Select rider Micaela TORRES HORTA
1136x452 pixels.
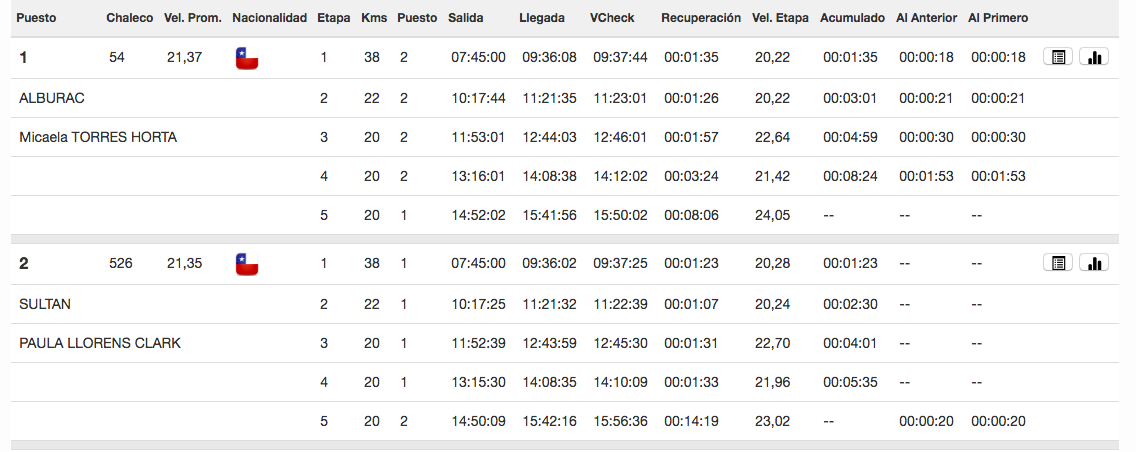[x=98, y=138]
